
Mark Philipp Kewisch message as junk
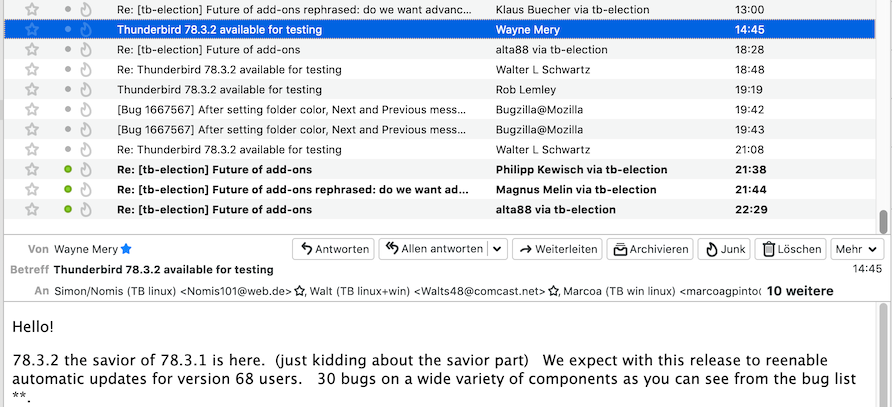click(86, 170)
